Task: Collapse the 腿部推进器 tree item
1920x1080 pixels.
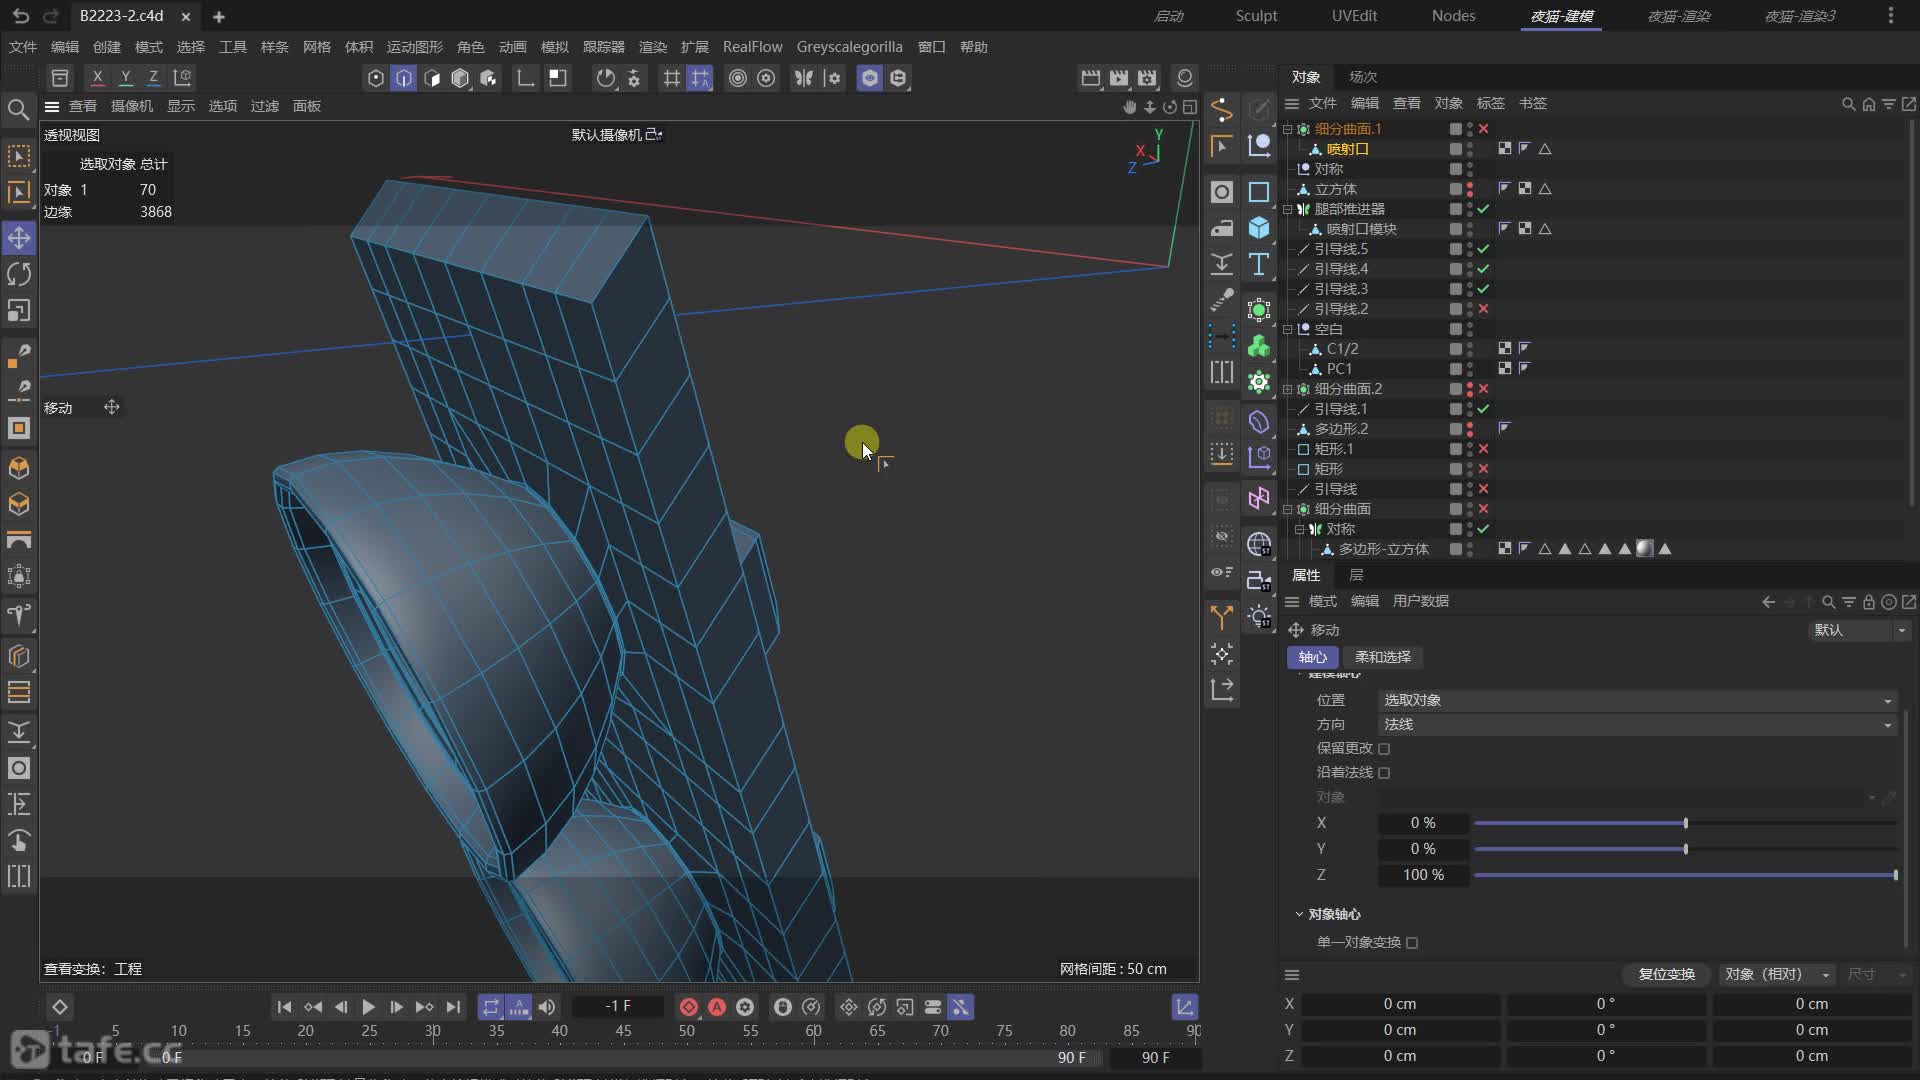Action: [1288, 209]
